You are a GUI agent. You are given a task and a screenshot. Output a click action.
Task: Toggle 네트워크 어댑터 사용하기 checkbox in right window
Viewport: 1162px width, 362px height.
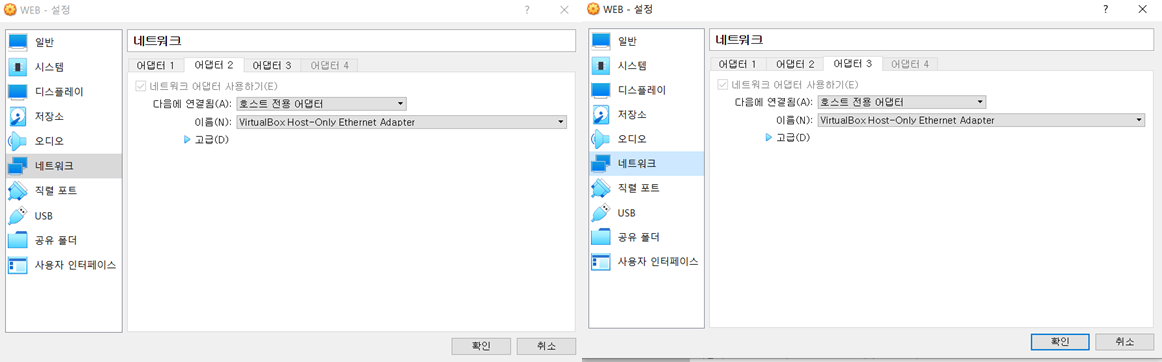tap(723, 84)
